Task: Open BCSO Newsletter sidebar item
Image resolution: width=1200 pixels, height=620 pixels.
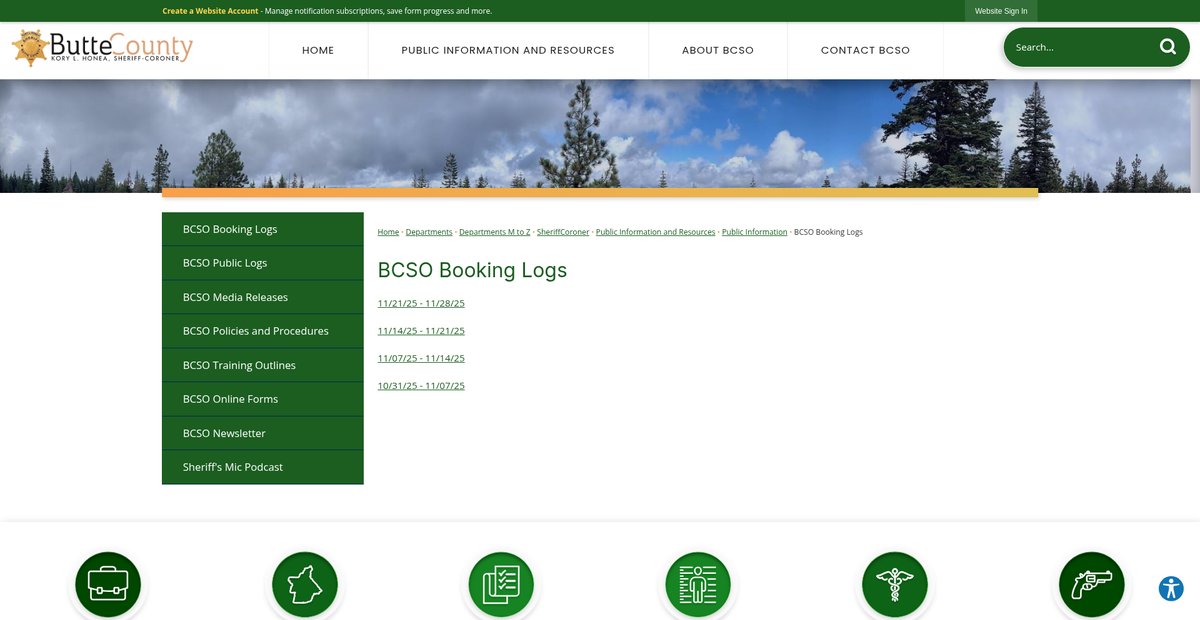Action: [263, 433]
